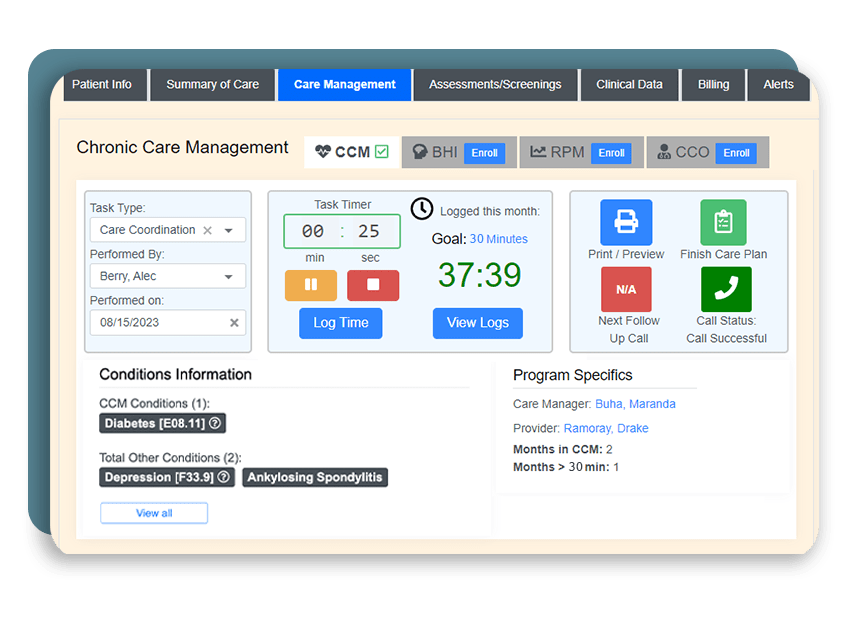Click the green Call Status phone icon
The image size is (847, 624).
tap(726, 289)
